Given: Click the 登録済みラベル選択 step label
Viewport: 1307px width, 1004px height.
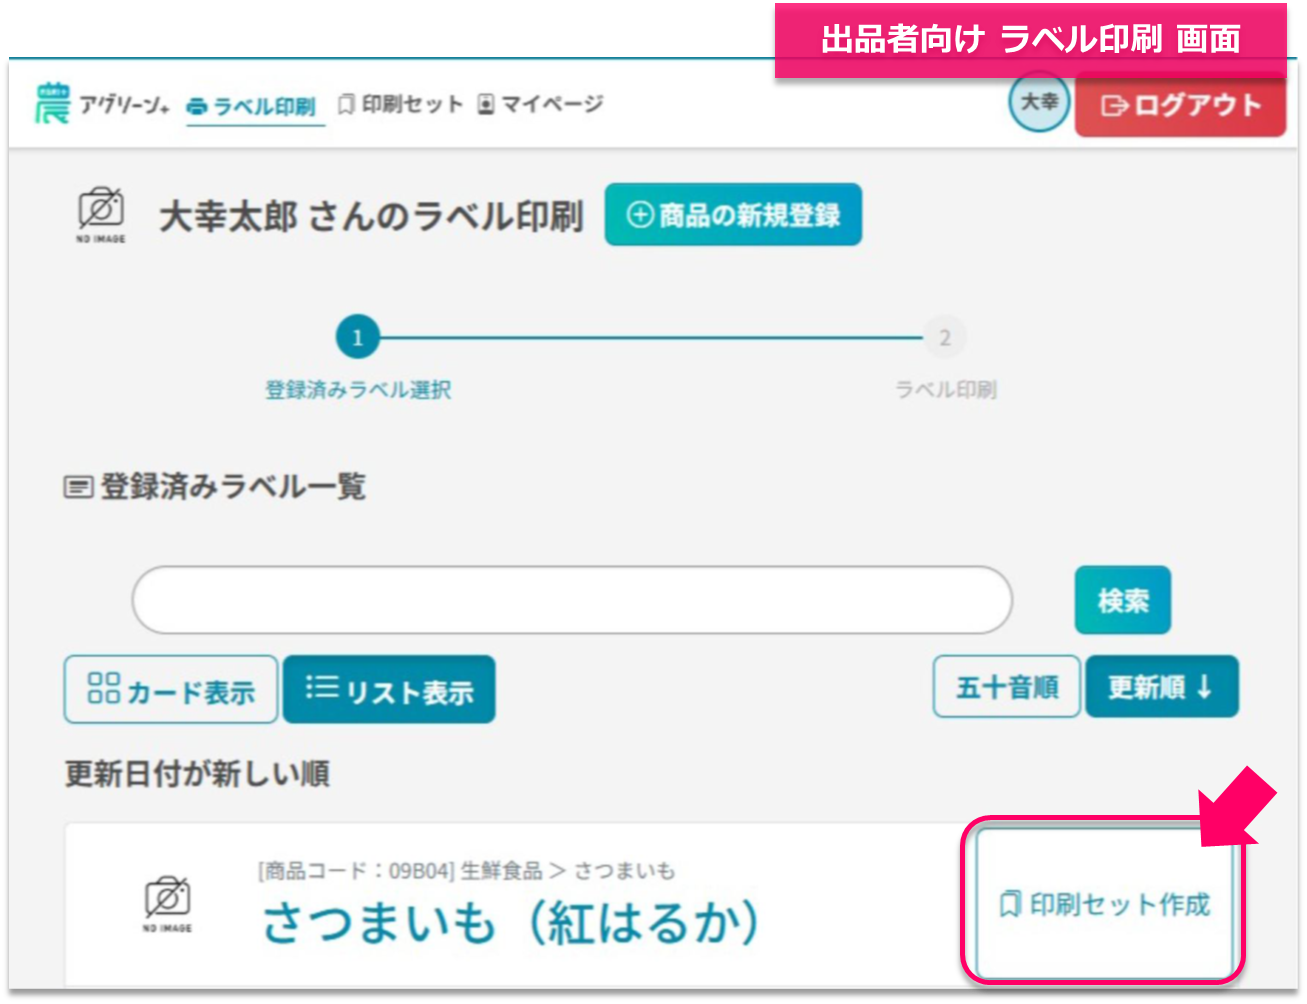Looking at the screenshot, I should point(357,390).
